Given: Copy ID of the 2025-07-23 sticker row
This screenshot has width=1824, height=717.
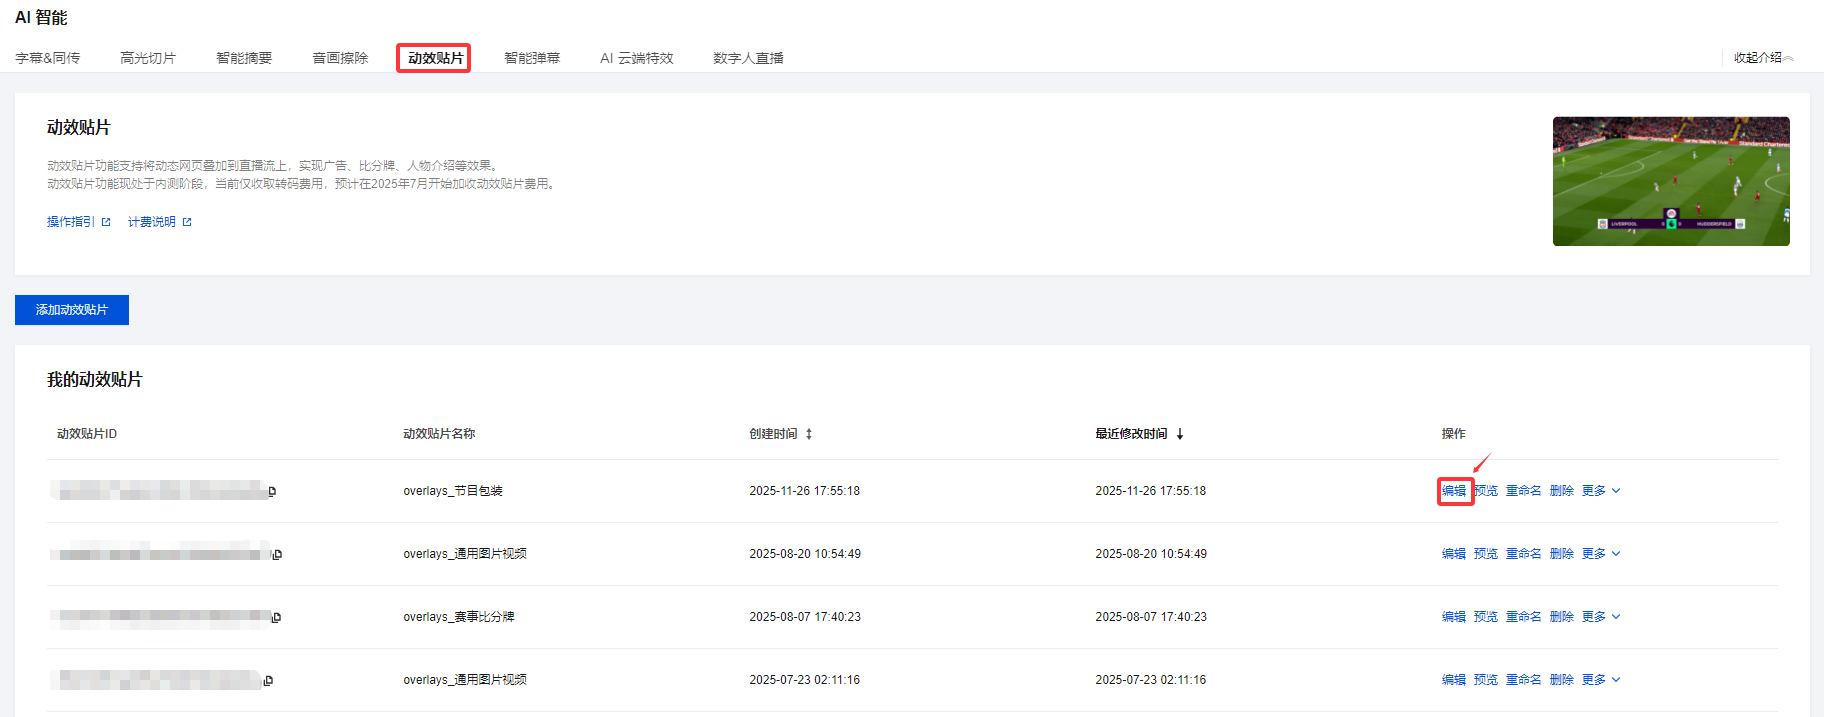Looking at the screenshot, I should pyautogui.click(x=268, y=681).
